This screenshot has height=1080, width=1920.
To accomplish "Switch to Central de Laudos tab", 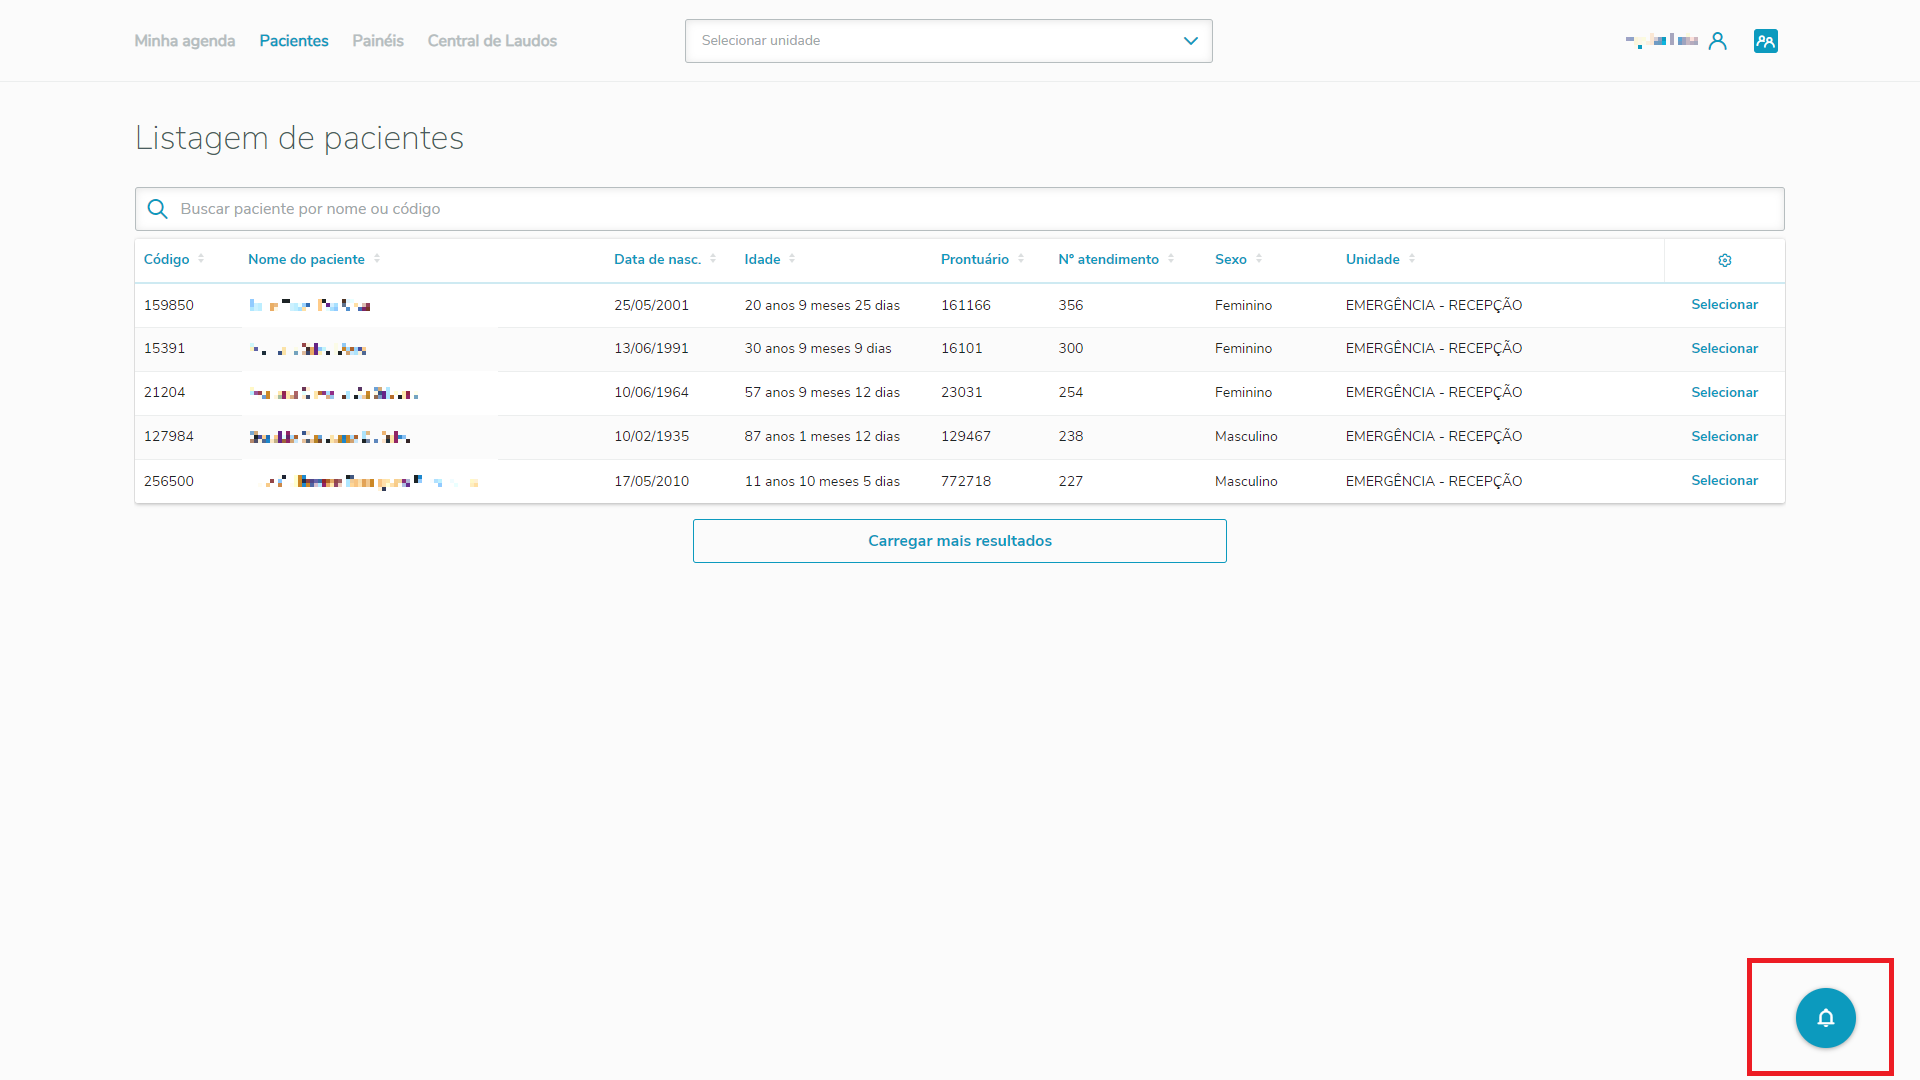I will (x=492, y=41).
